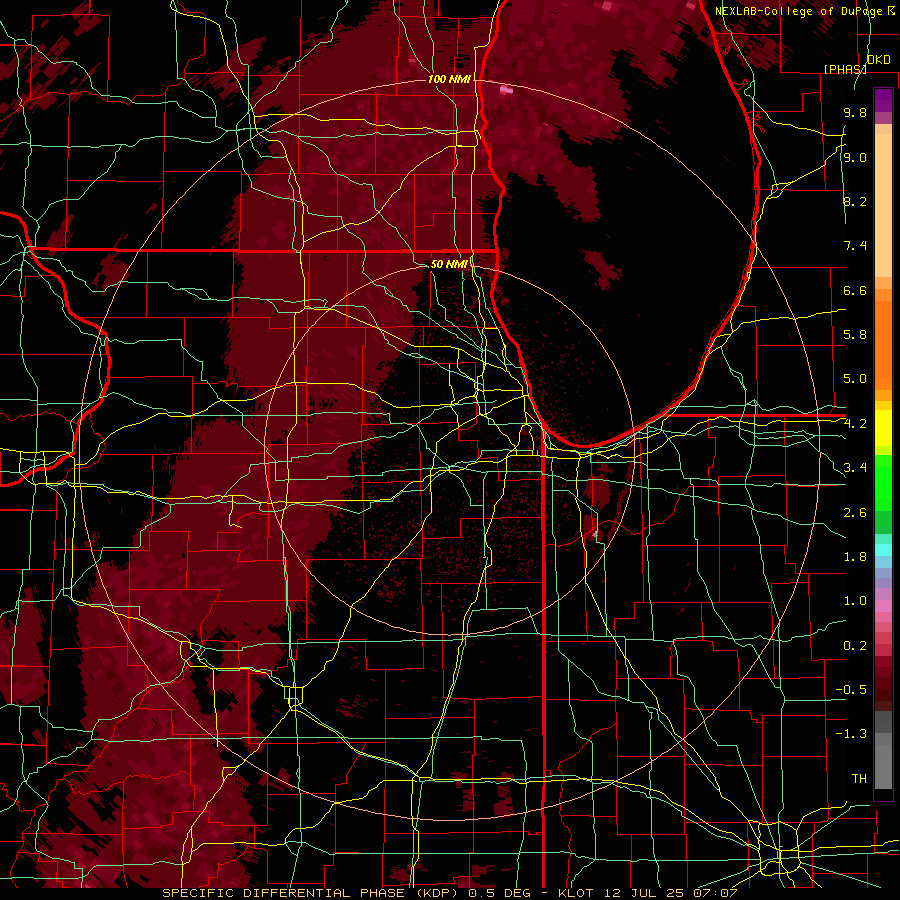900x900 pixels.
Task: Click the TH legend label
Action: click(859, 779)
